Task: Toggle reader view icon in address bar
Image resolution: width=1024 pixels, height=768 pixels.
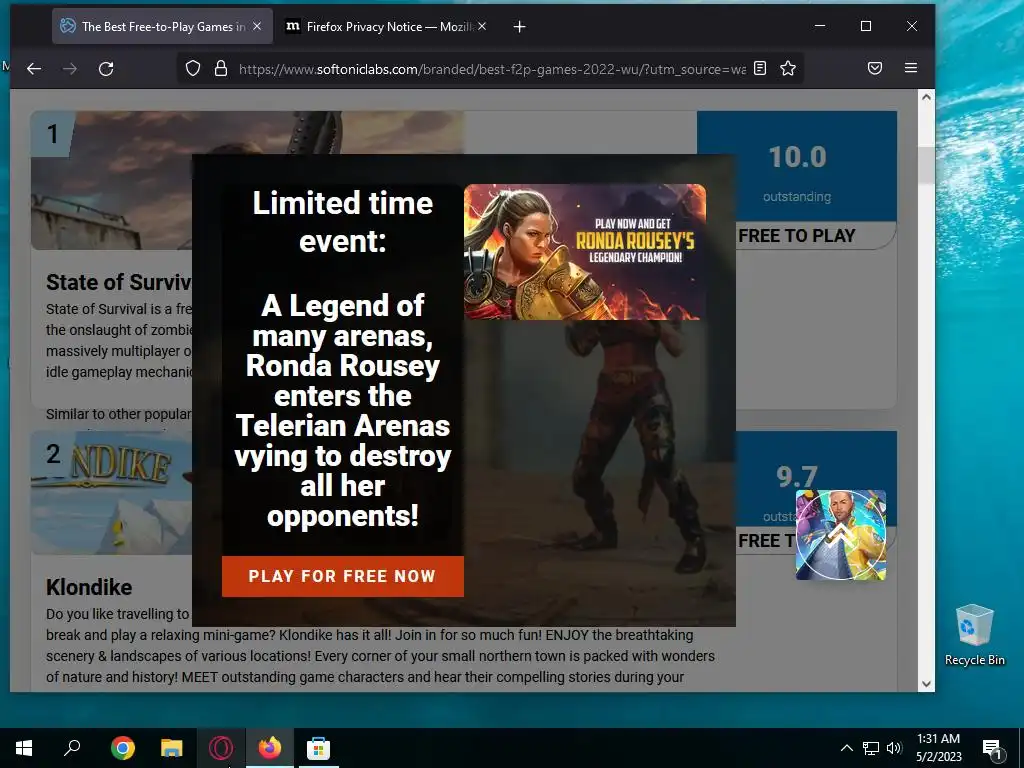Action: tap(760, 69)
